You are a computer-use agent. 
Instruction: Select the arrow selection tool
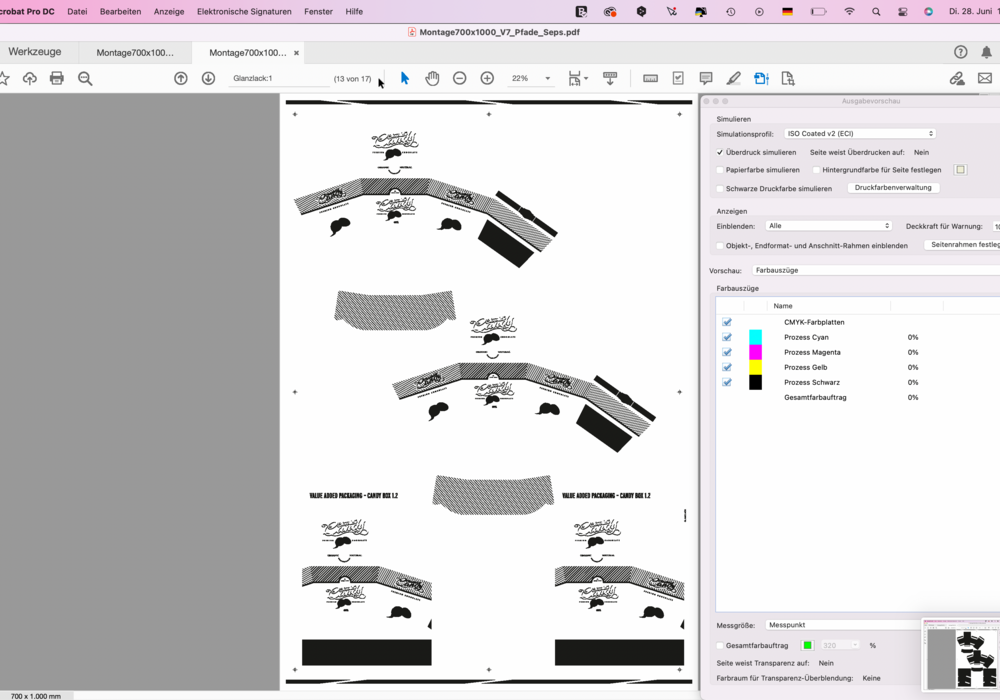point(404,78)
